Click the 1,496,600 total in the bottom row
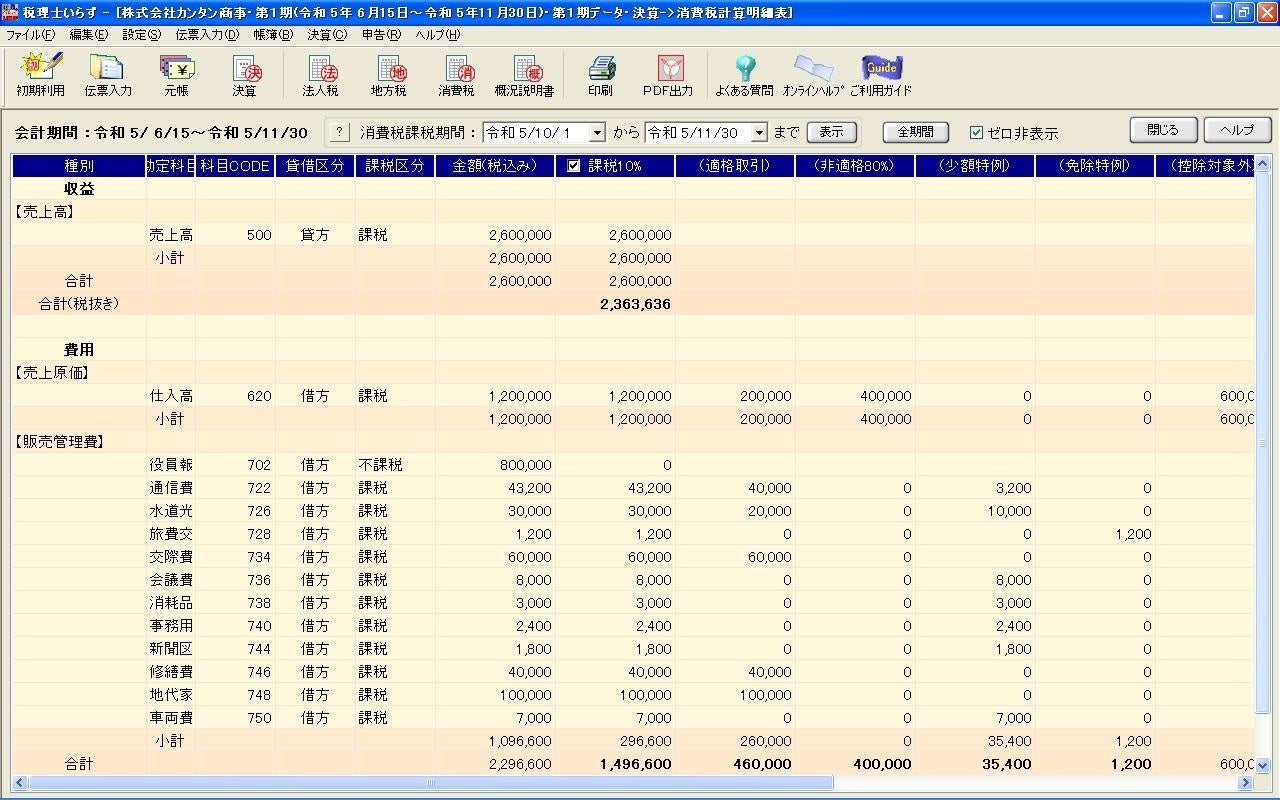The image size is (1280, 800). [x=635, y=764]
